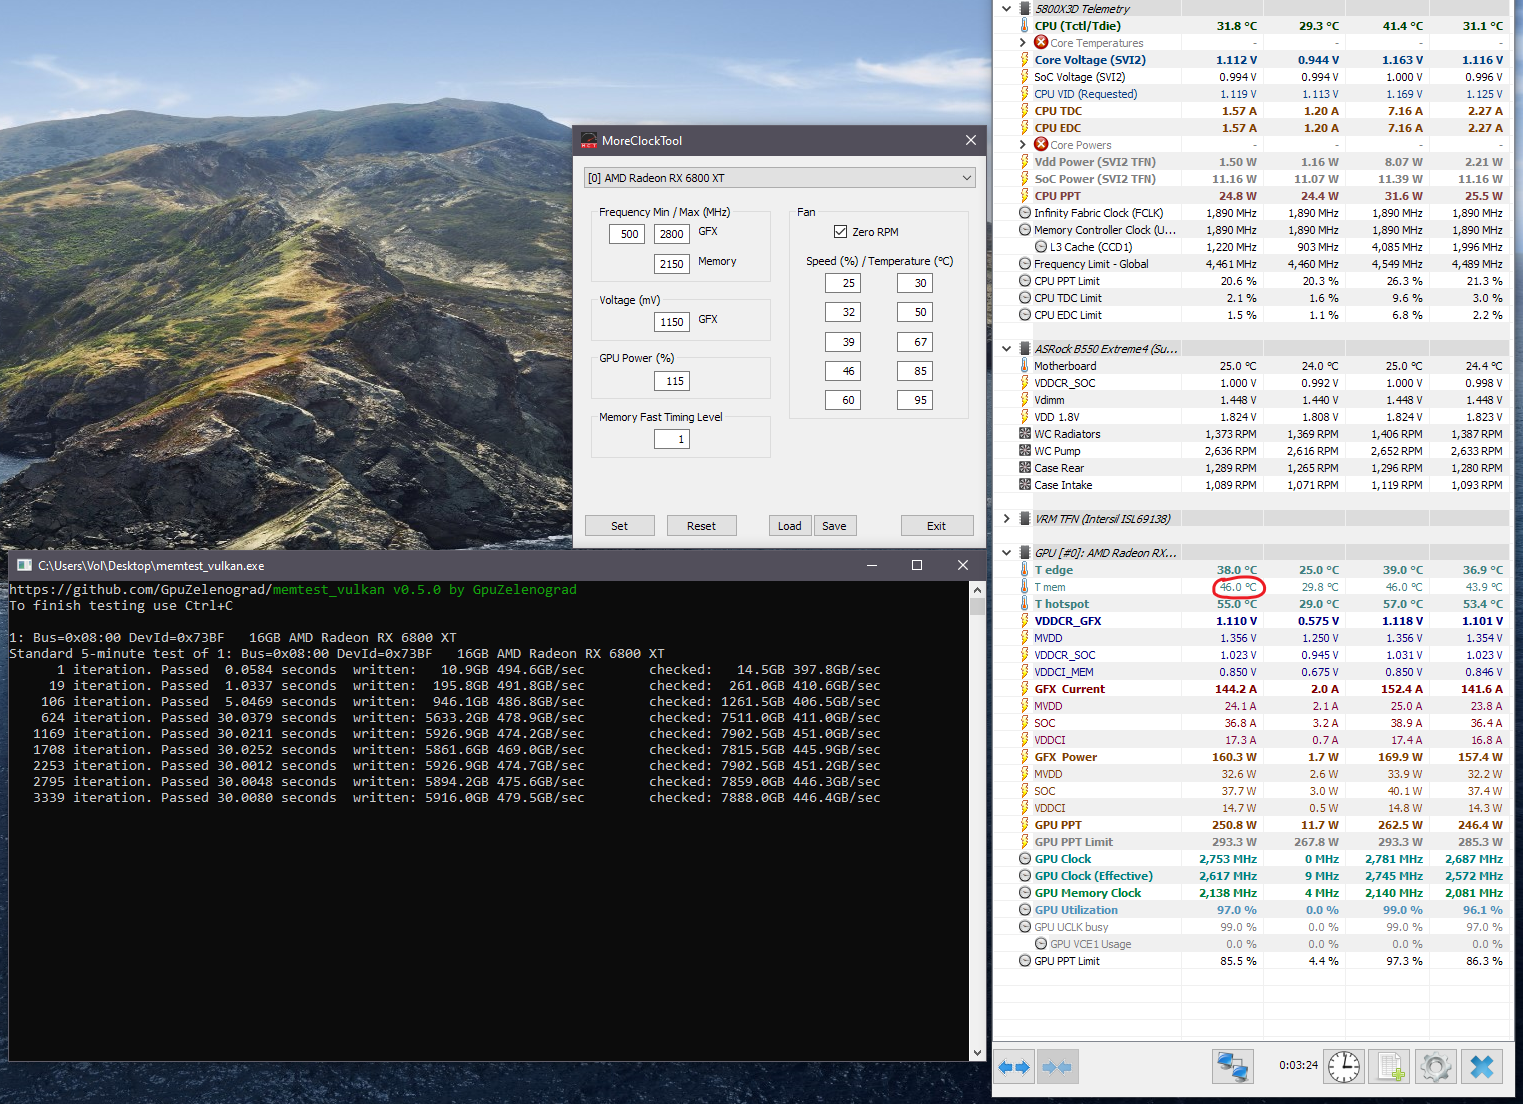The width and height of the screenshot is (1523, 1104).
Task: Click the thermometer icon beside Motherboard row
Action: 1024,366
